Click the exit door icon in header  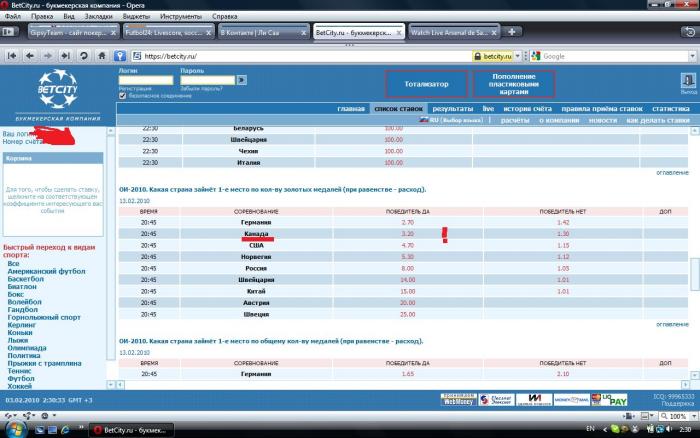tap(688, 81)
